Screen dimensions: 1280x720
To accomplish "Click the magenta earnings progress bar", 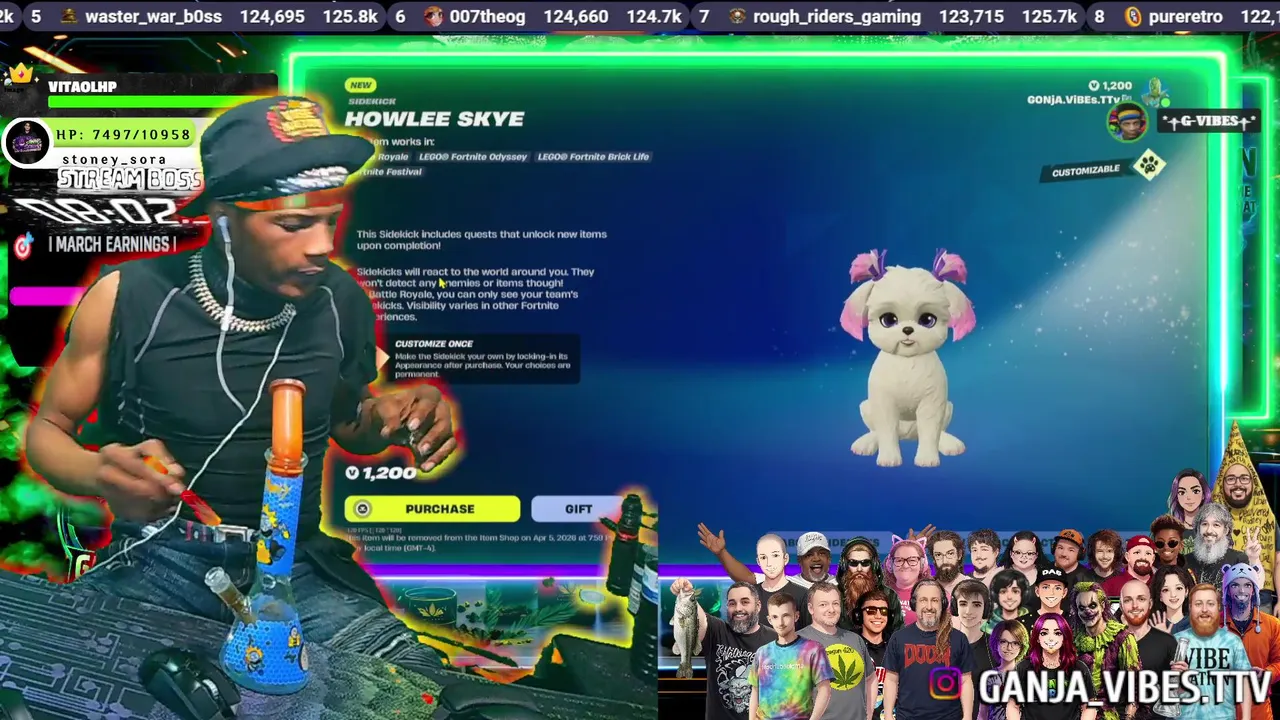I will point(46,296).
